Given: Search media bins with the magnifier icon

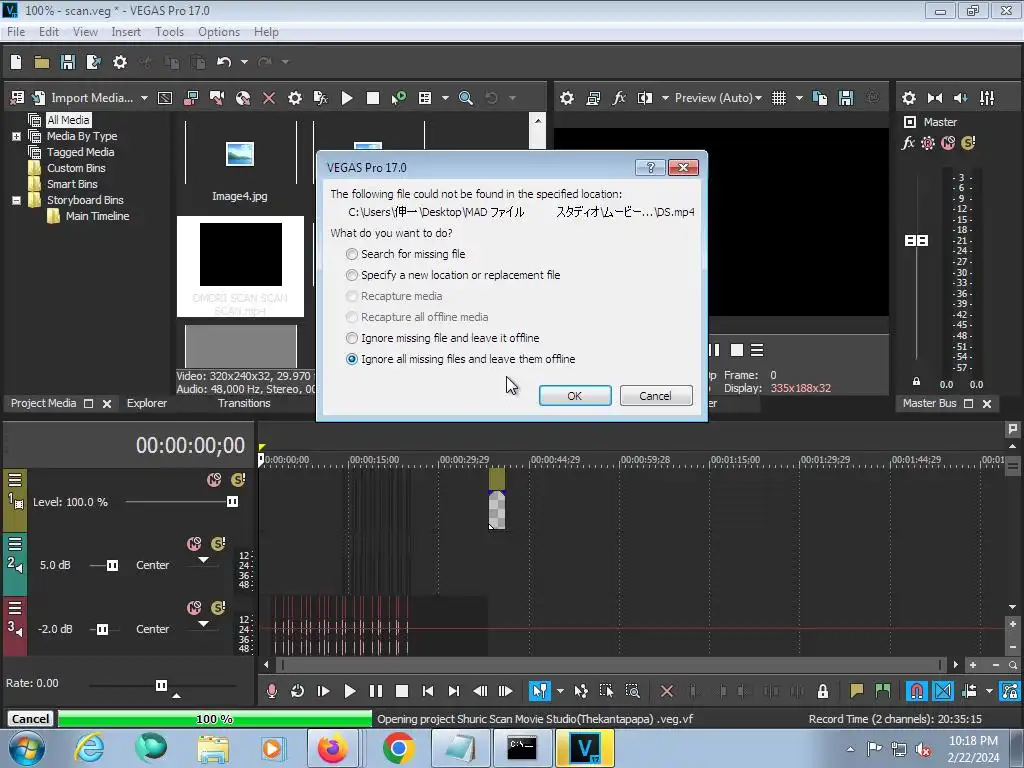Looking at the screenshot, I should point(466,98).
